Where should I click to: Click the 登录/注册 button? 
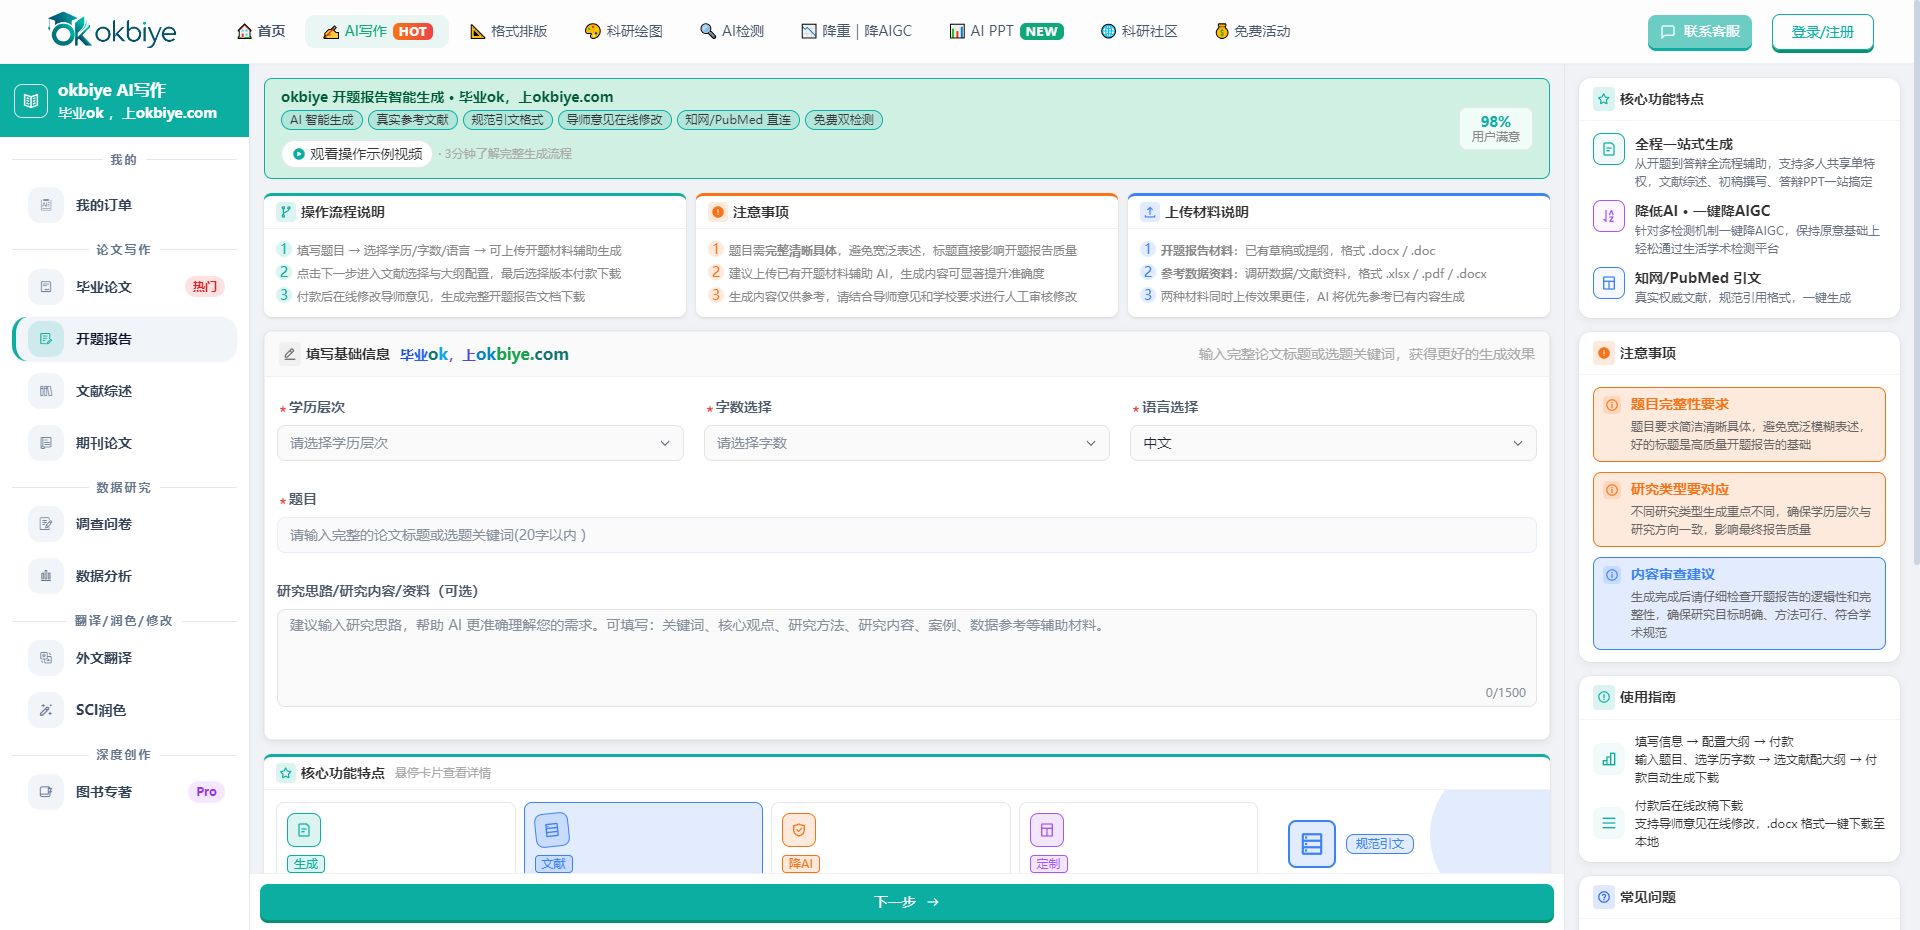pyautogui.click(x=1822, y=32)
